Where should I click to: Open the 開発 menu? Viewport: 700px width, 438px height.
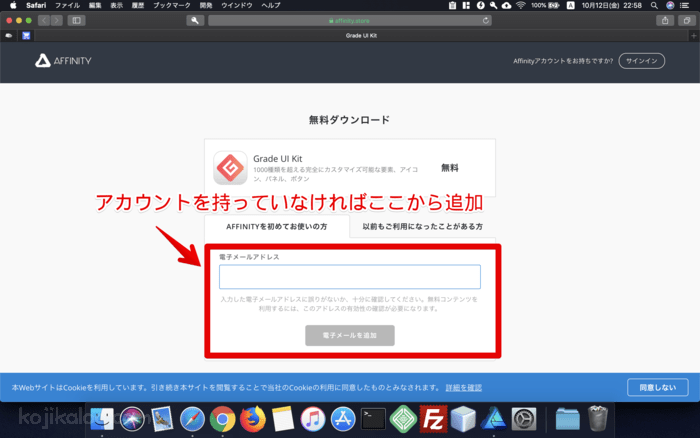coord(206,5)
